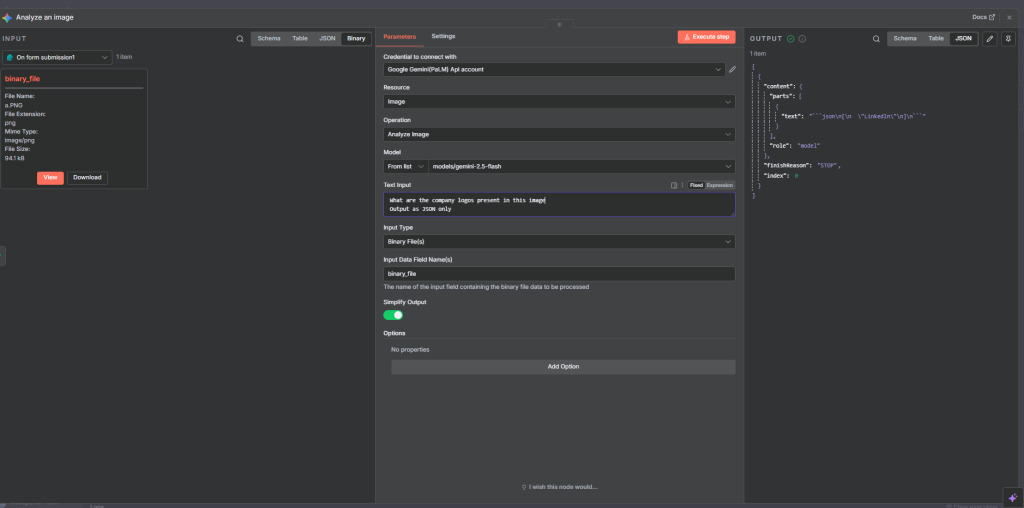The image size is (1024, 508).
Task: Click the Download button for binary_file
Action: [87, 177]
